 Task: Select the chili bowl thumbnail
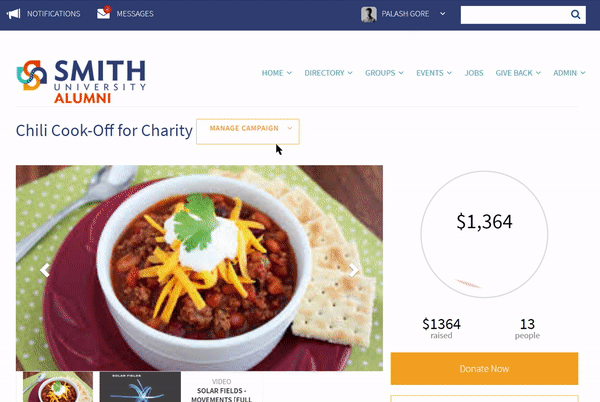pos(58,387)
